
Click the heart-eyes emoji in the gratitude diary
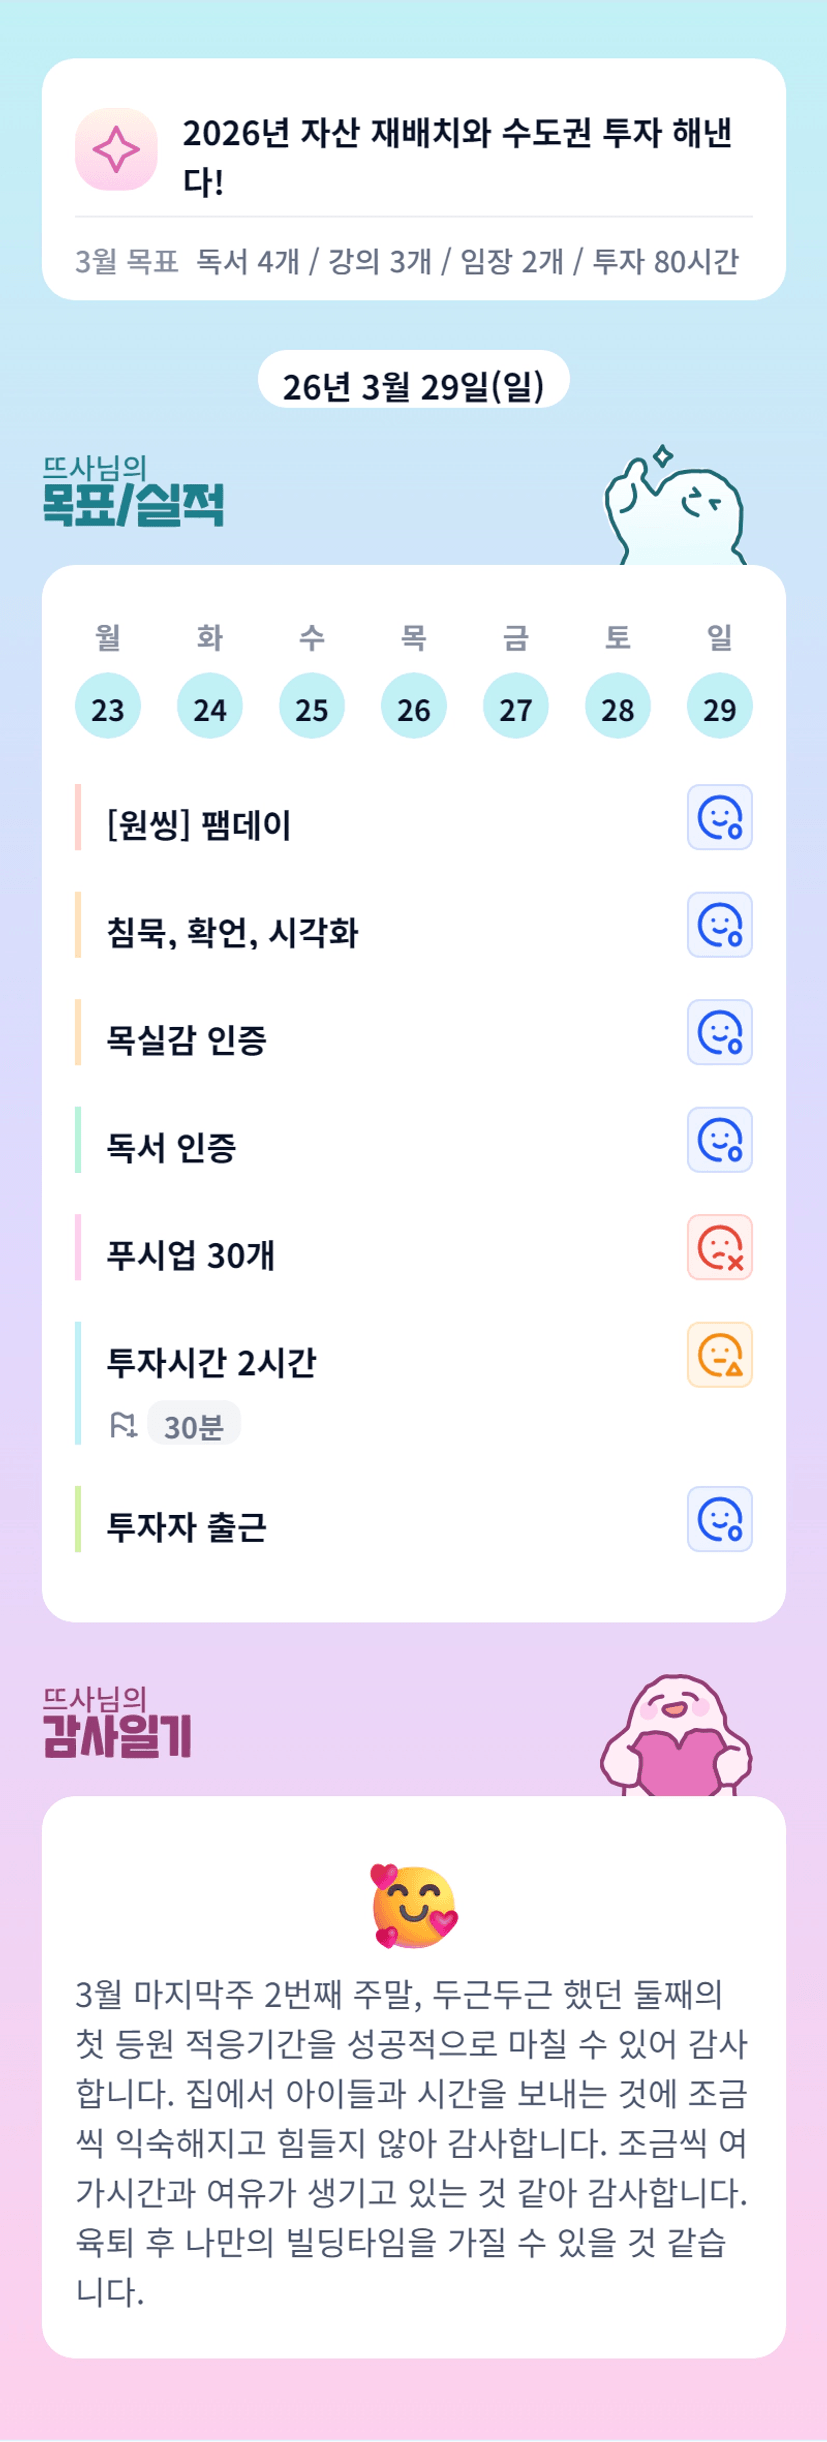point(414,1906)
